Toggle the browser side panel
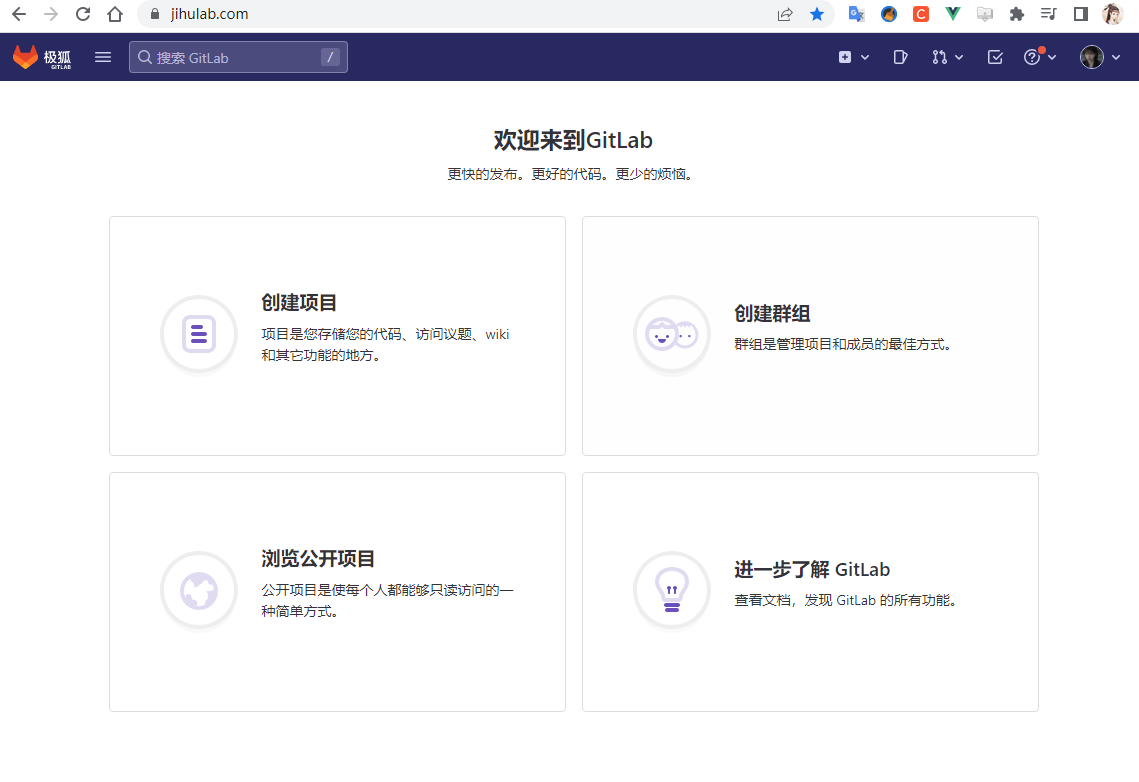The height and width of the screenshot is (782, 1139). pos(1081,14)
